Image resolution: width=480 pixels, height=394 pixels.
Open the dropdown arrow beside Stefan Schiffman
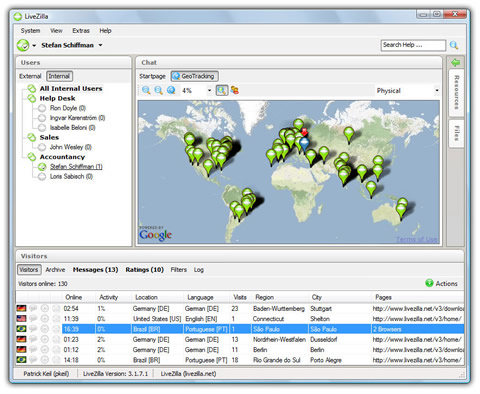pyautogui.click(x=100, y=45)
